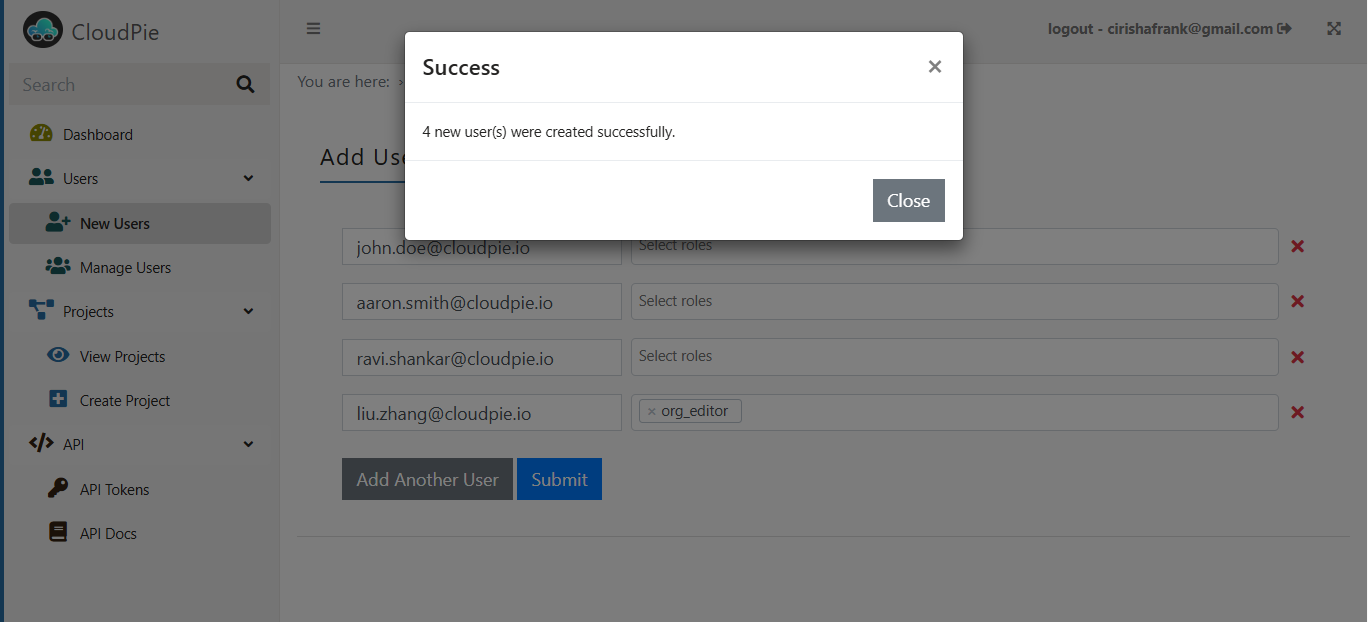
Task: Click the logout arrow icon
Action: pos(1285,29)
